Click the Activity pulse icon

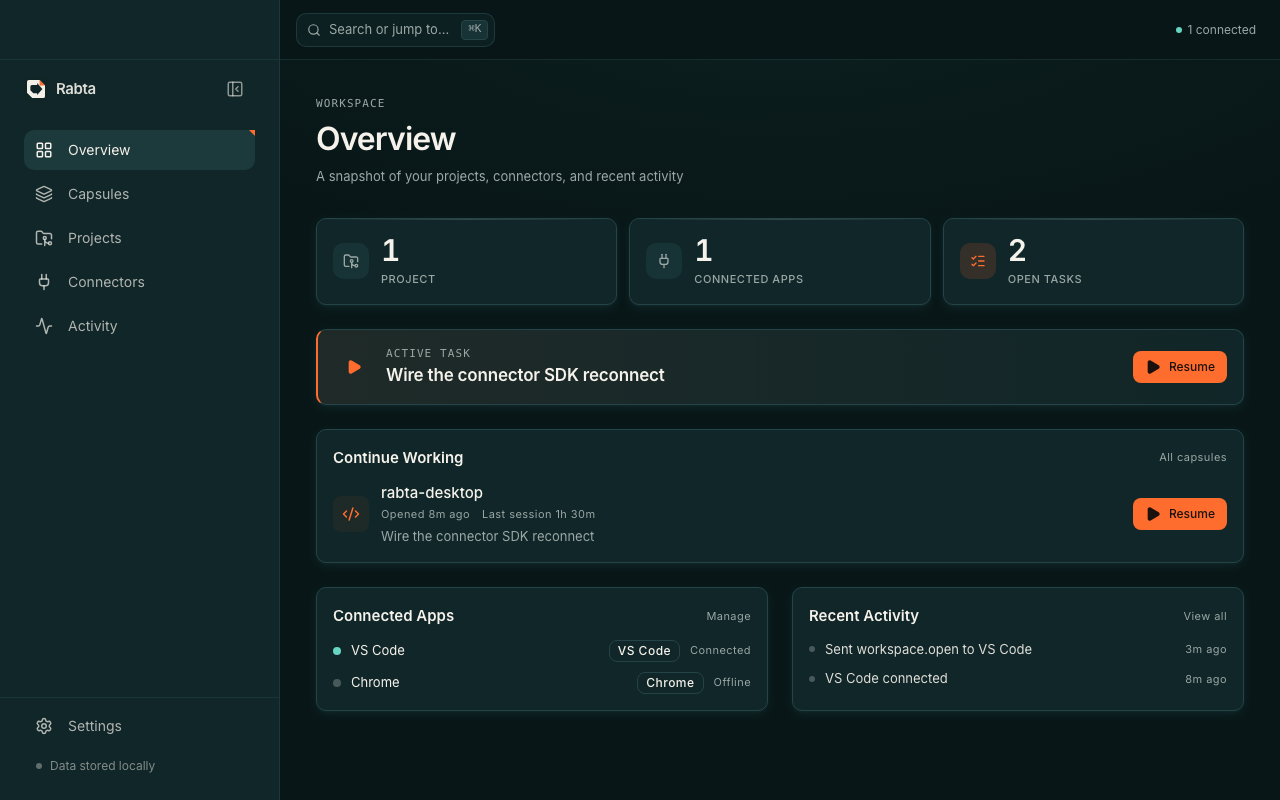[x=44, y=326]
